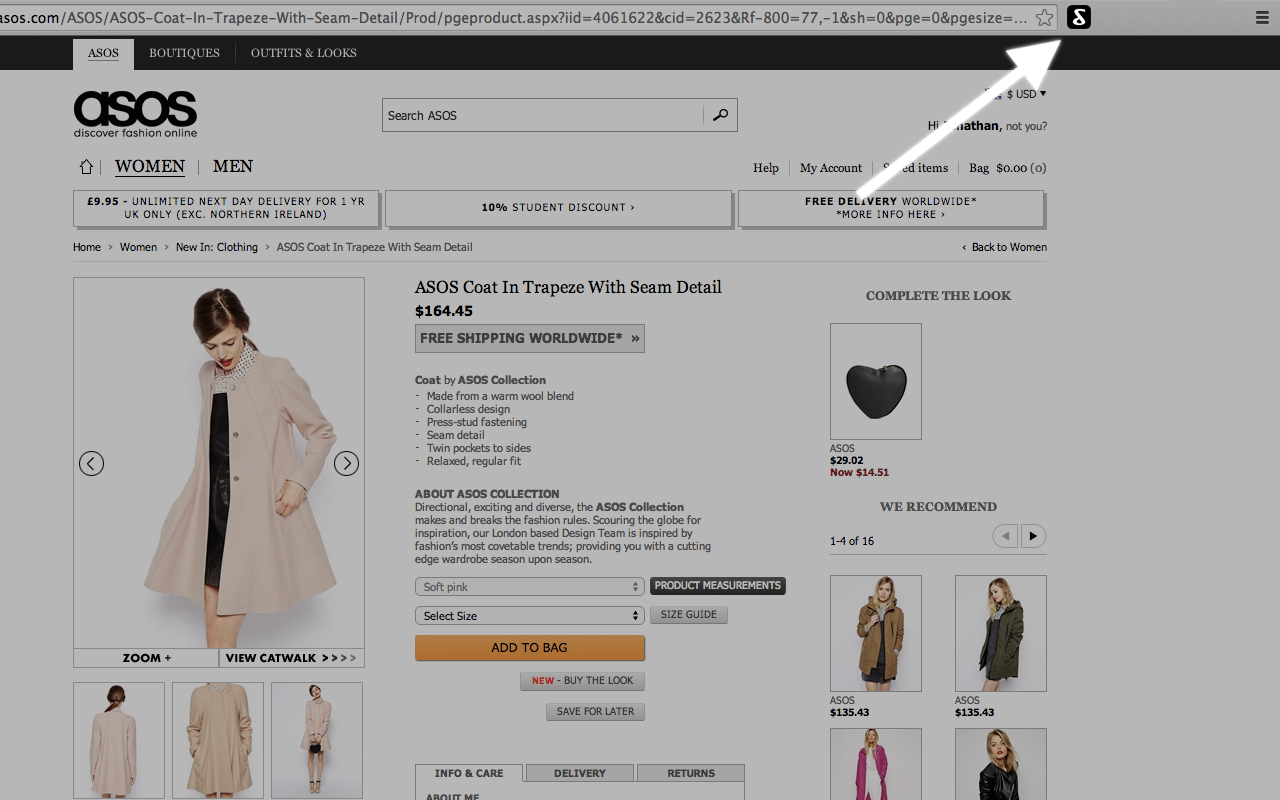Show next product image arrow
The height and width of the screenshot is (800, 1280).
(346, 463)
